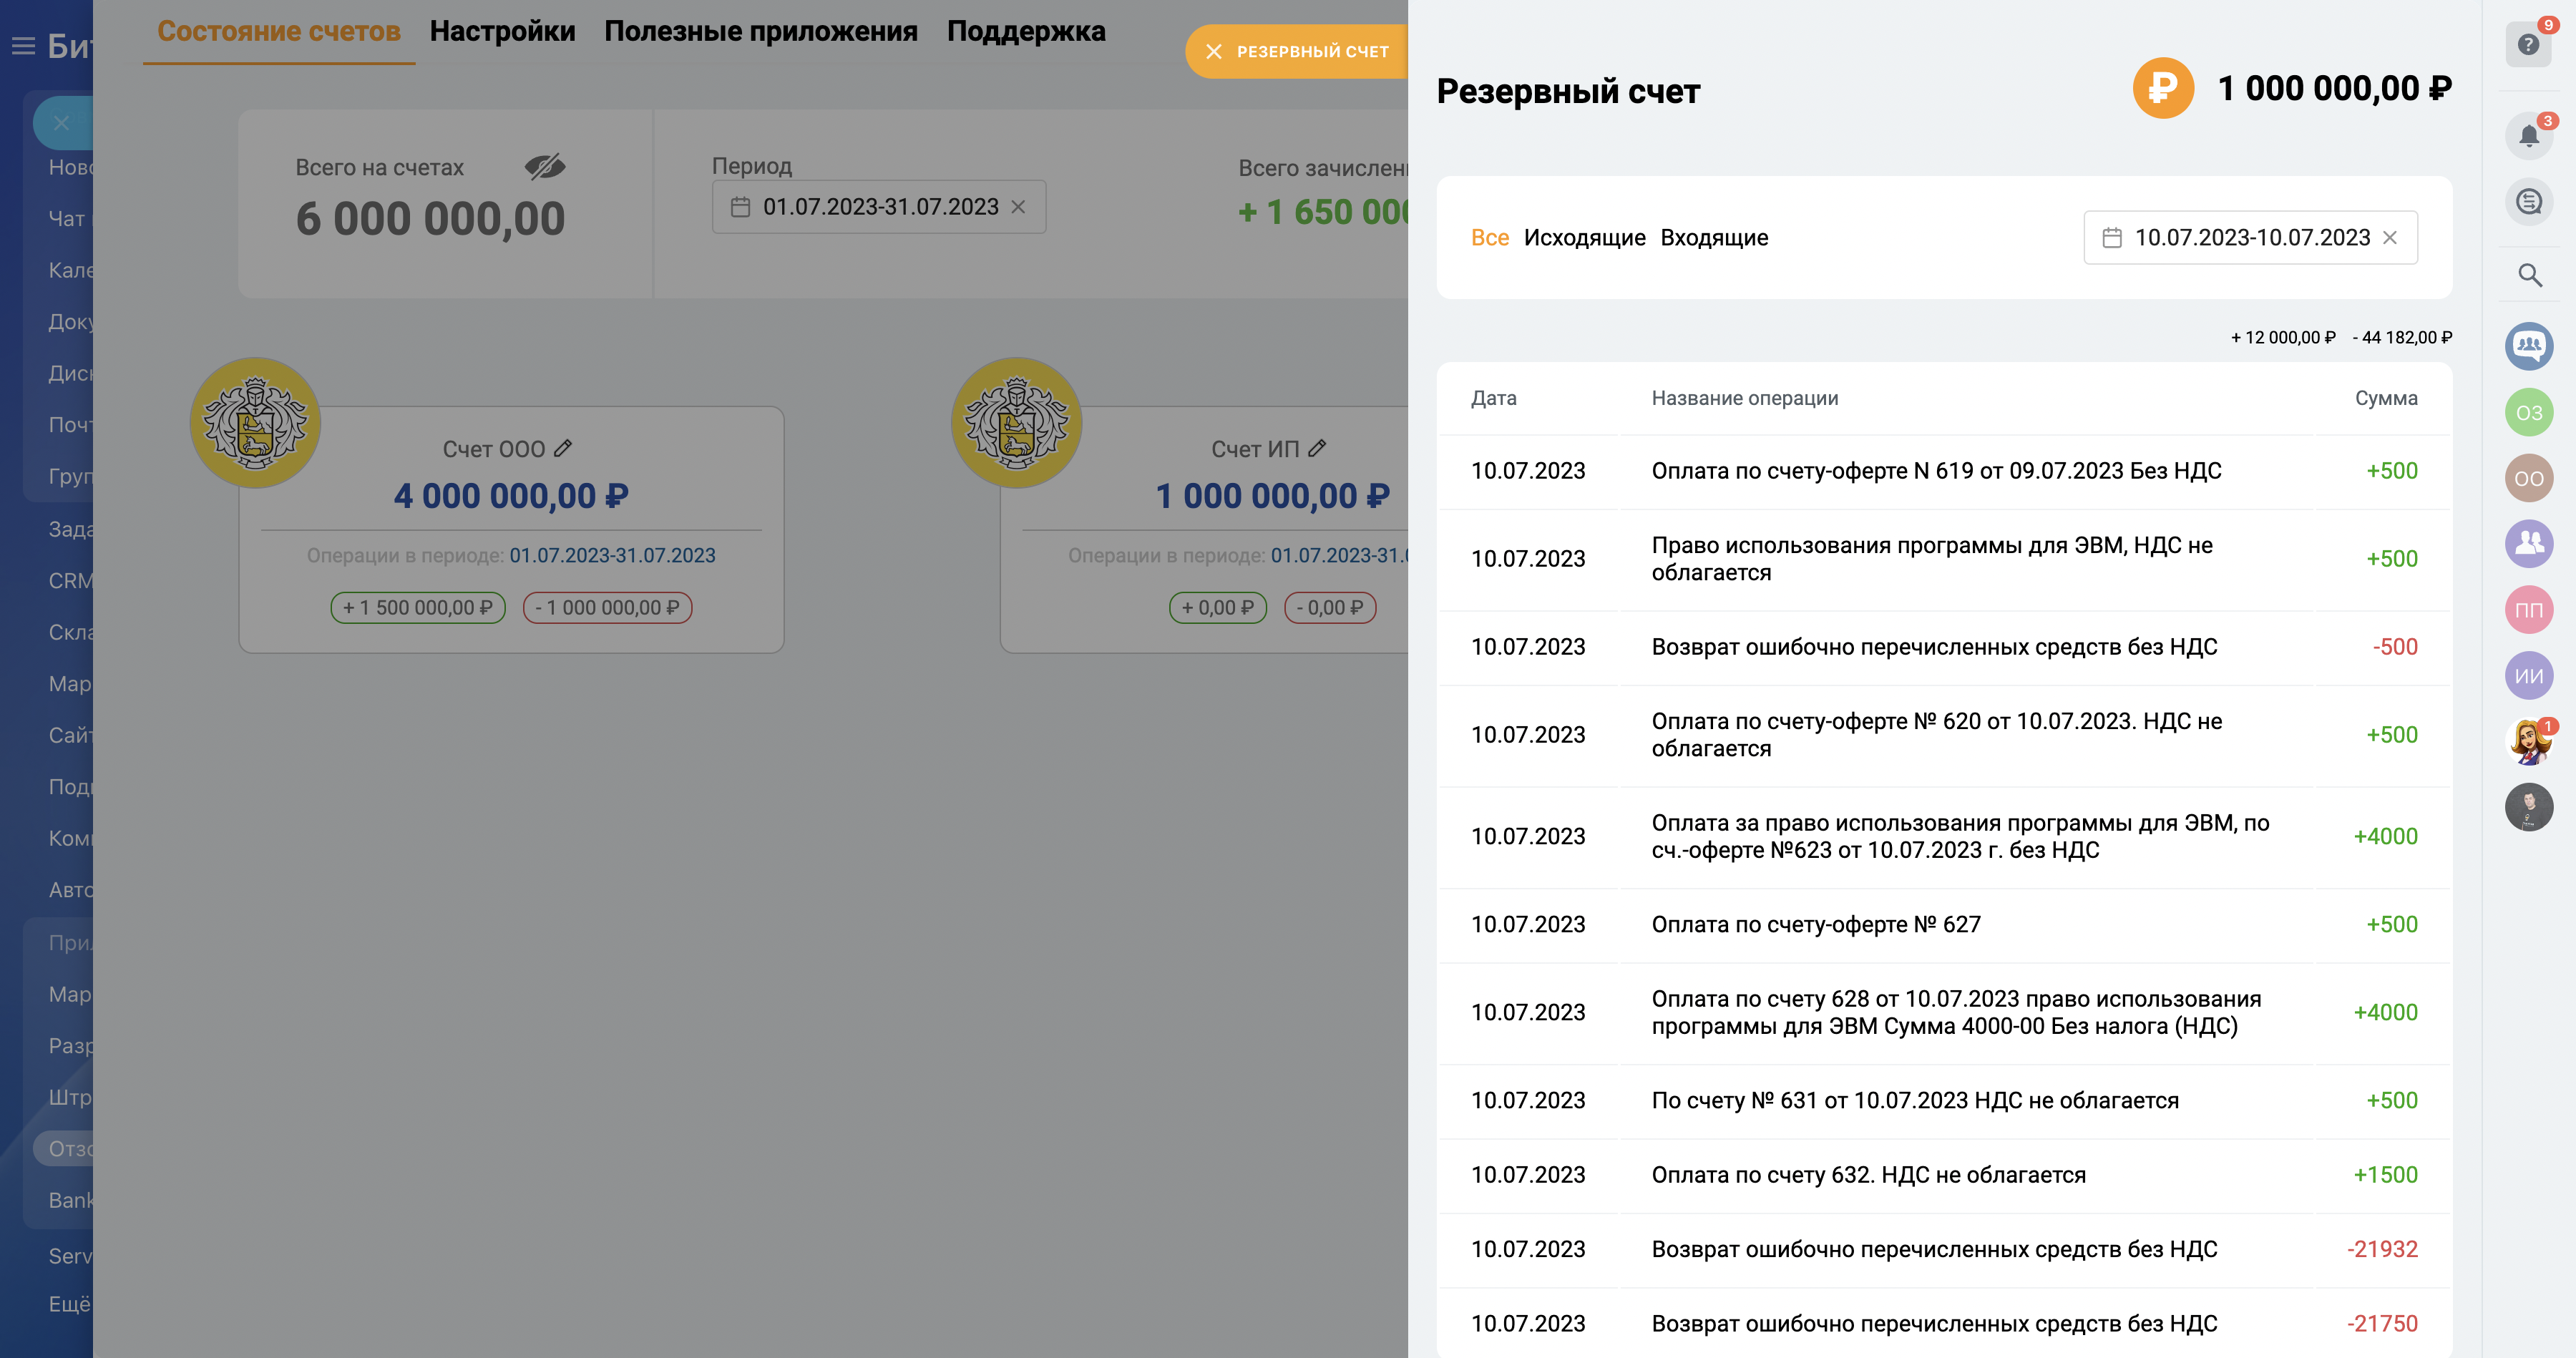
Task: Switch the filter to Исходящие
Action: (1584, 237)
